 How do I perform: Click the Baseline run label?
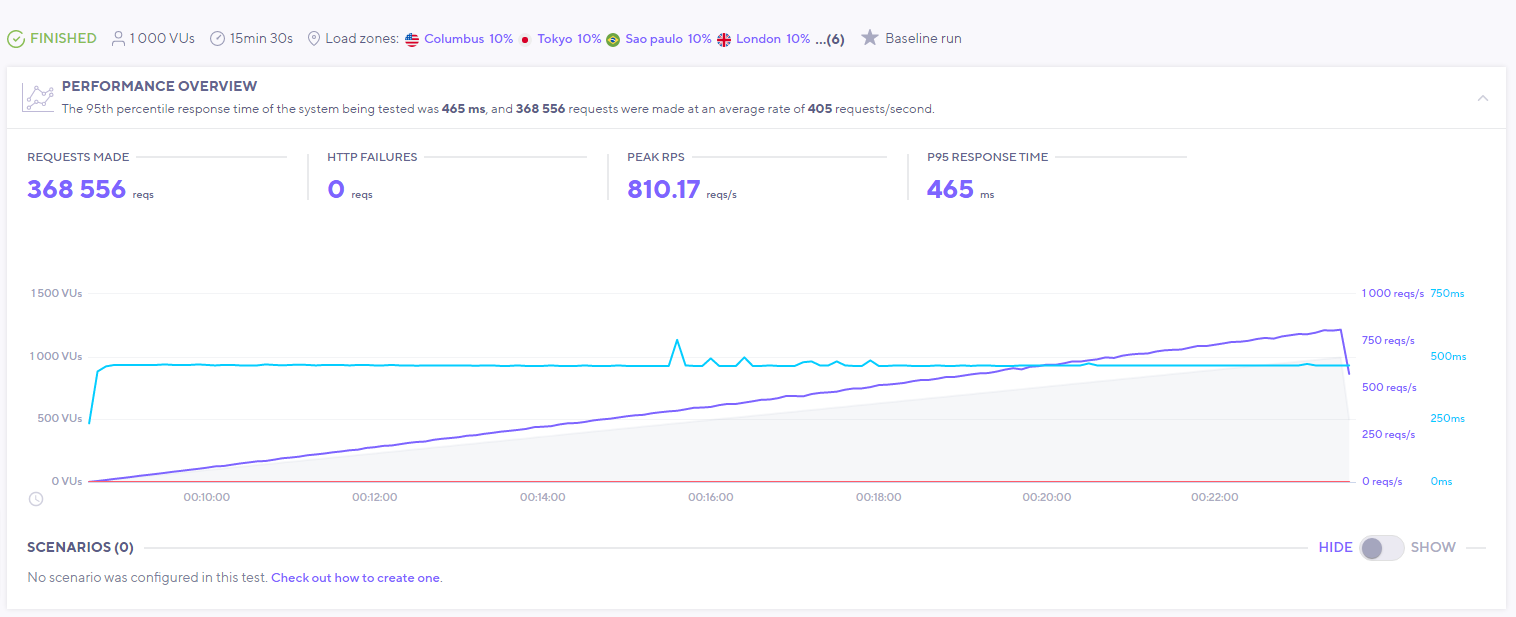923,39
